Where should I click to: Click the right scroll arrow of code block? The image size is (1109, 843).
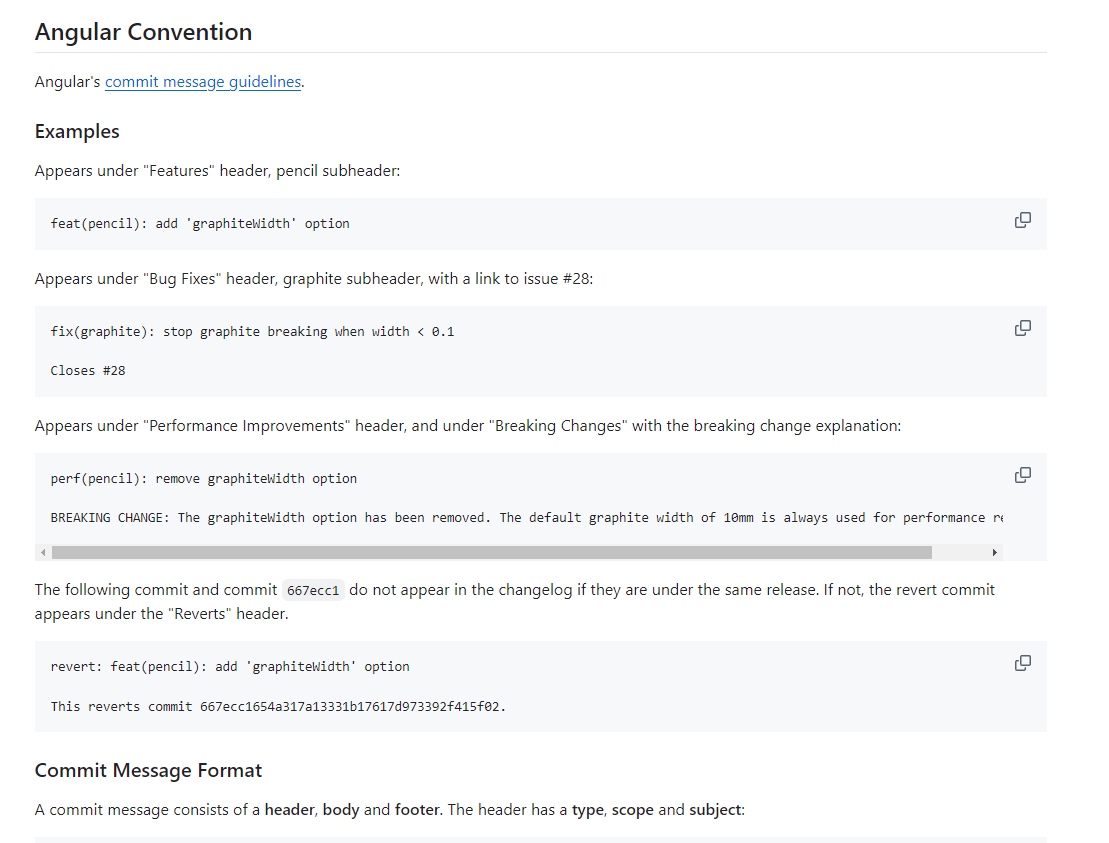pos(994,552)
